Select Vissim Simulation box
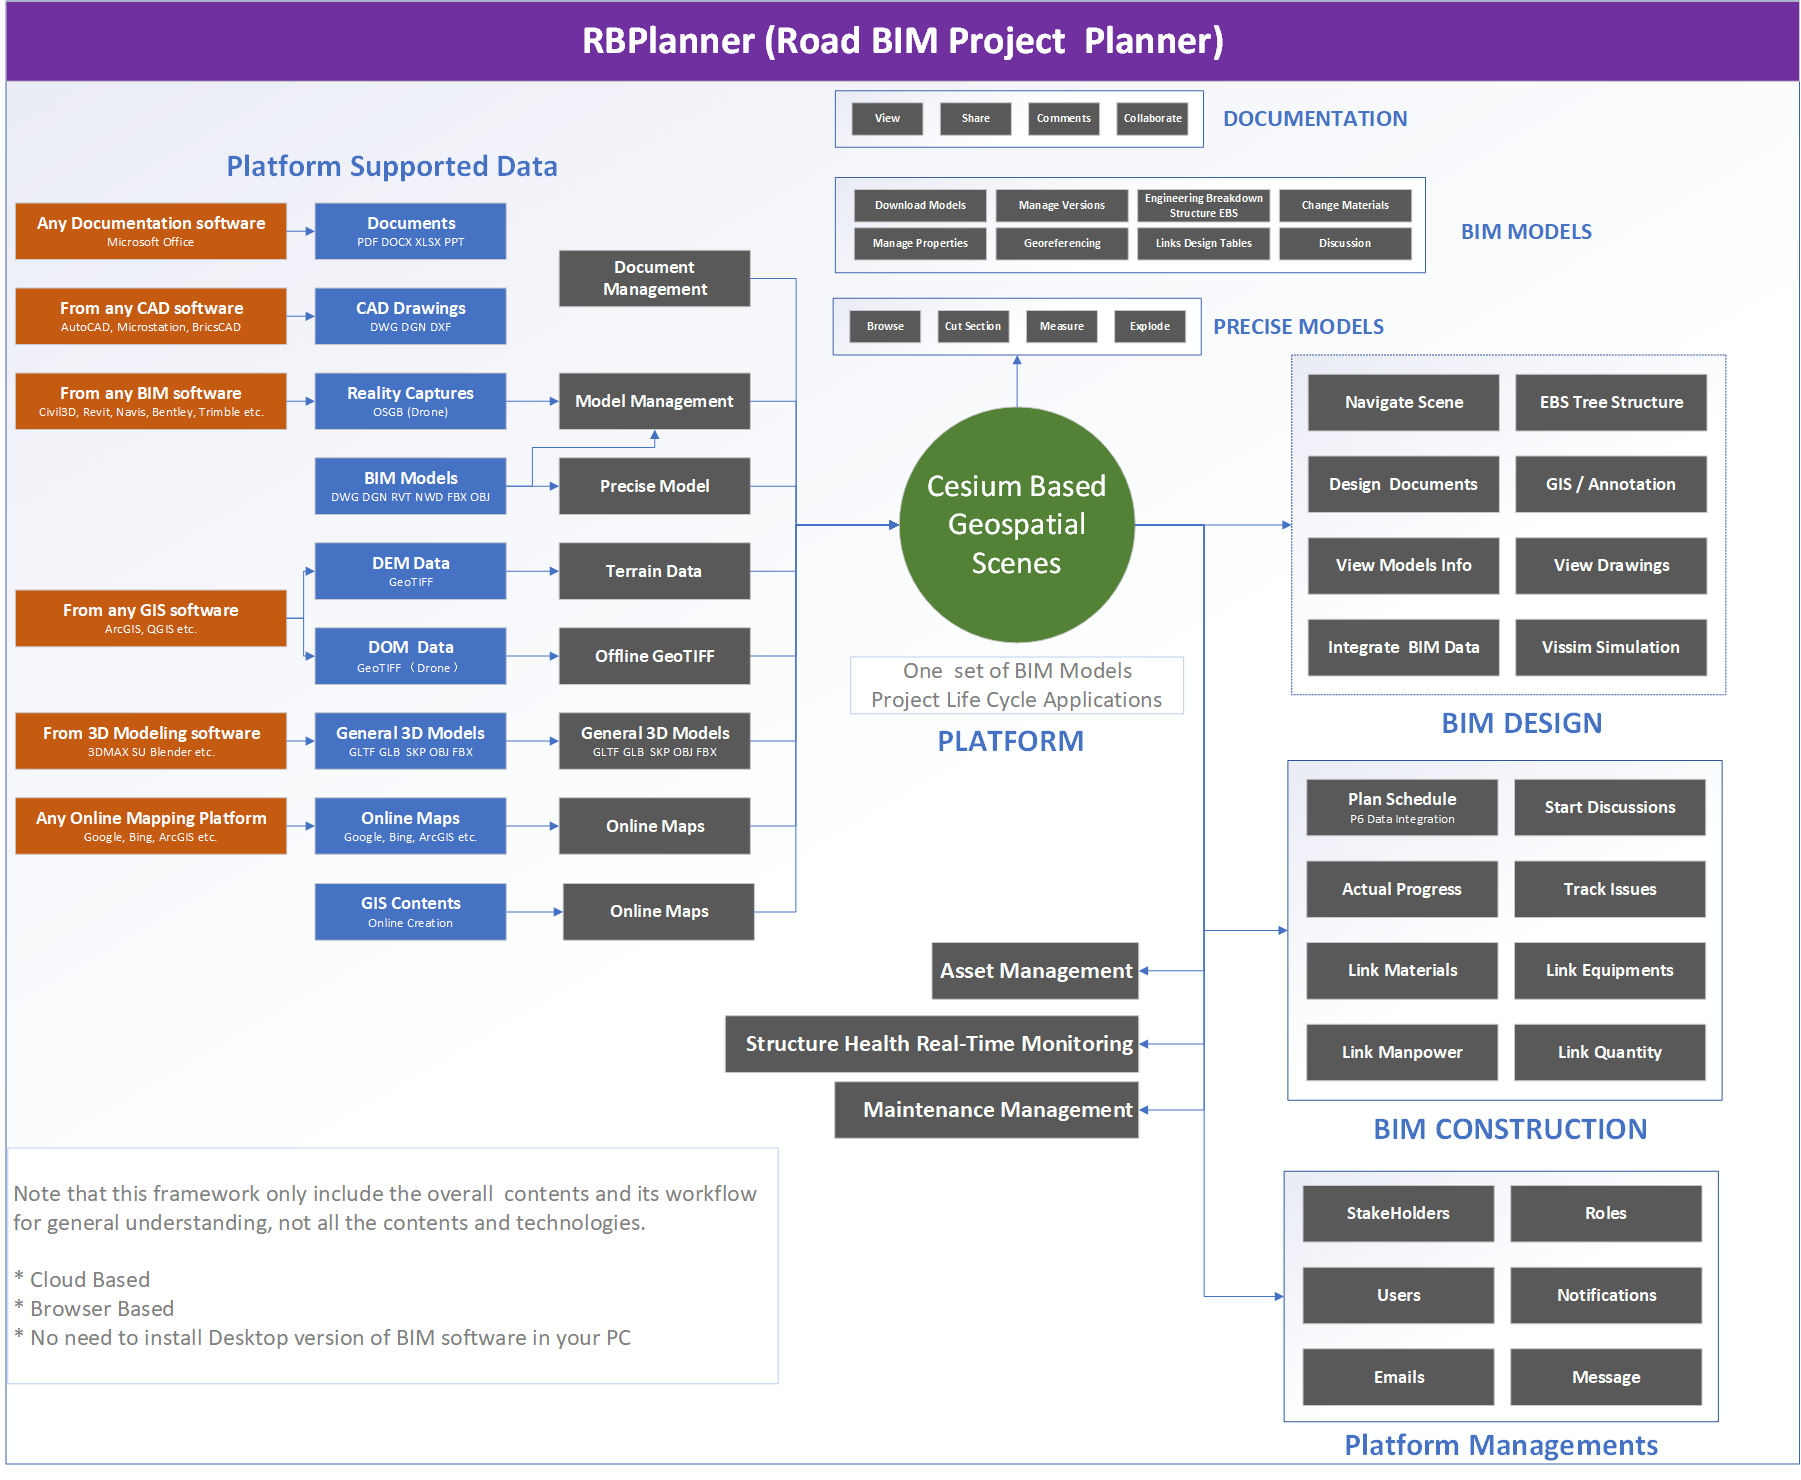 click(x=1611, y=647)
